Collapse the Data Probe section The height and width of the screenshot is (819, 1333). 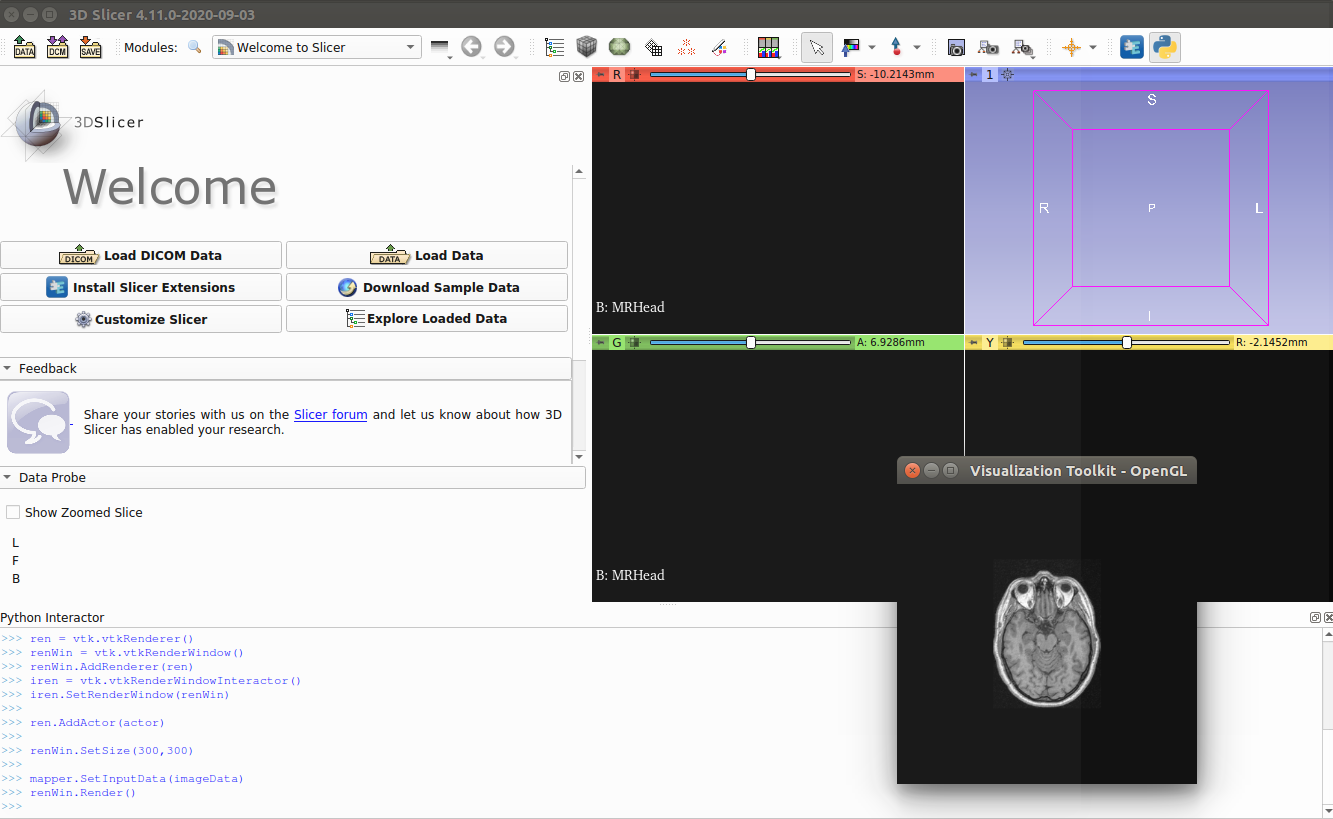pos(7,477)
